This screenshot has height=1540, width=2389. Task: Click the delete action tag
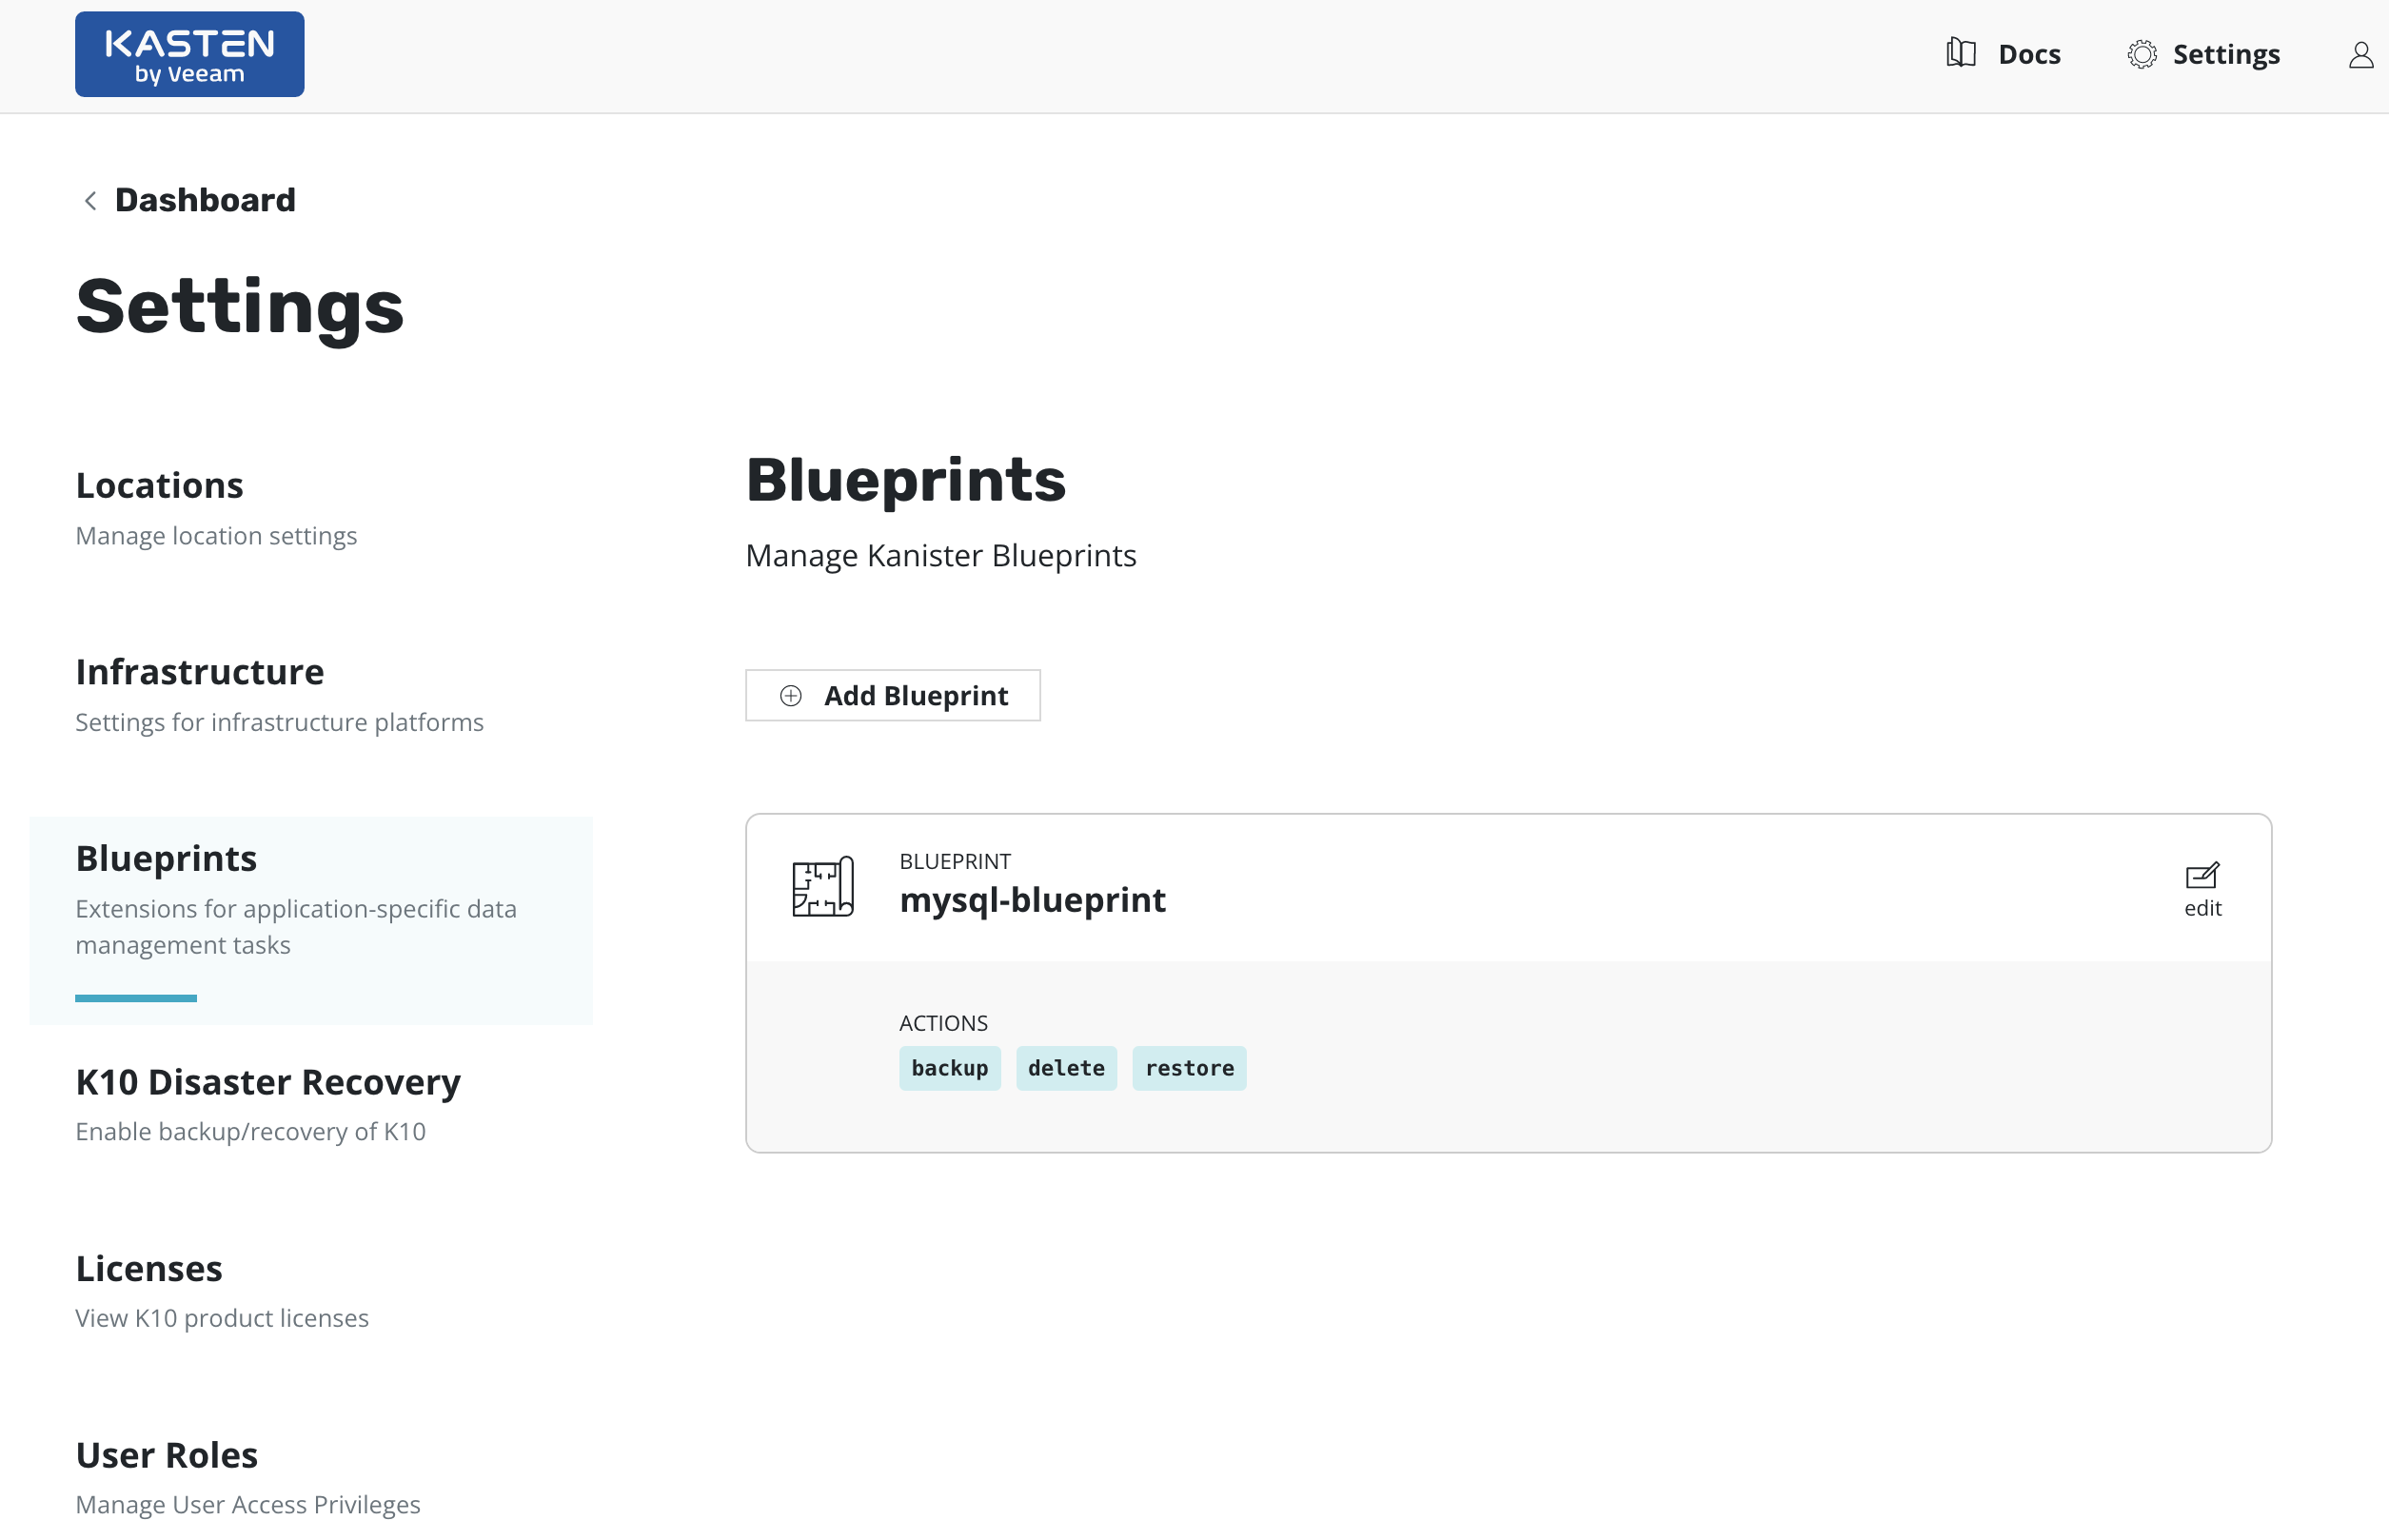pos(1066,1068)
